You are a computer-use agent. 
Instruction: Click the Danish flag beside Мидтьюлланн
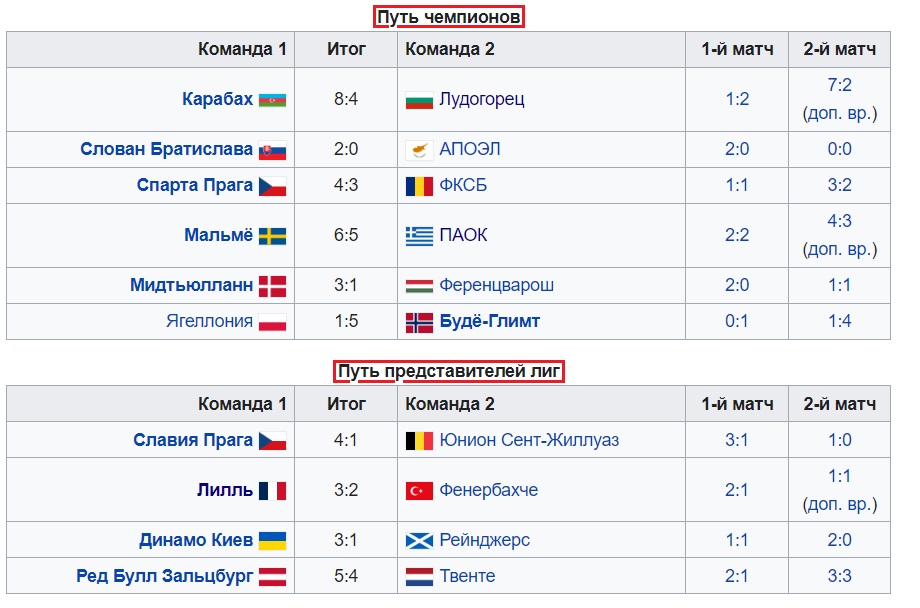272,286
